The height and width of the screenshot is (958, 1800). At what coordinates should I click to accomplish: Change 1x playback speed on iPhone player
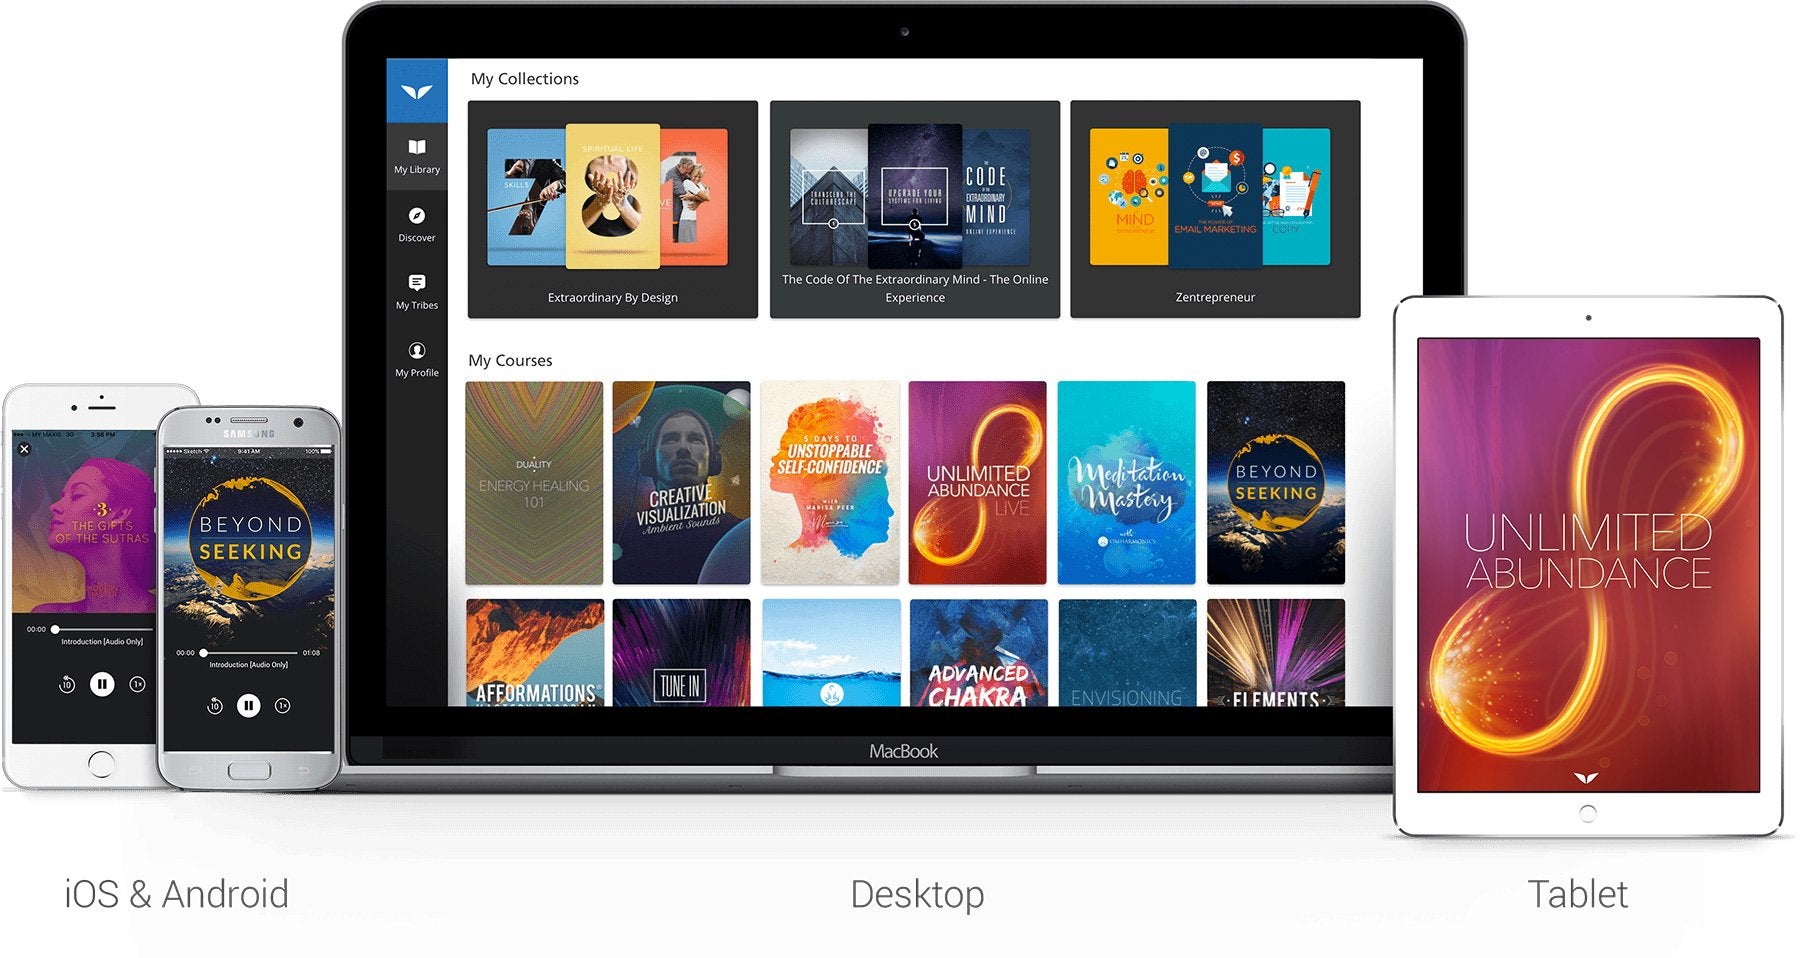click(138, 685)
